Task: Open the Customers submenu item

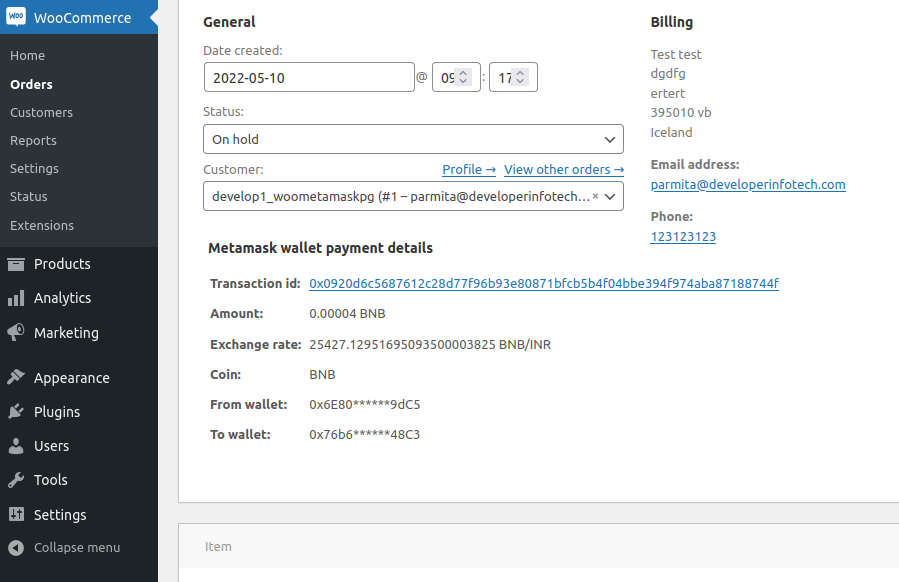Action: [41, 113]
